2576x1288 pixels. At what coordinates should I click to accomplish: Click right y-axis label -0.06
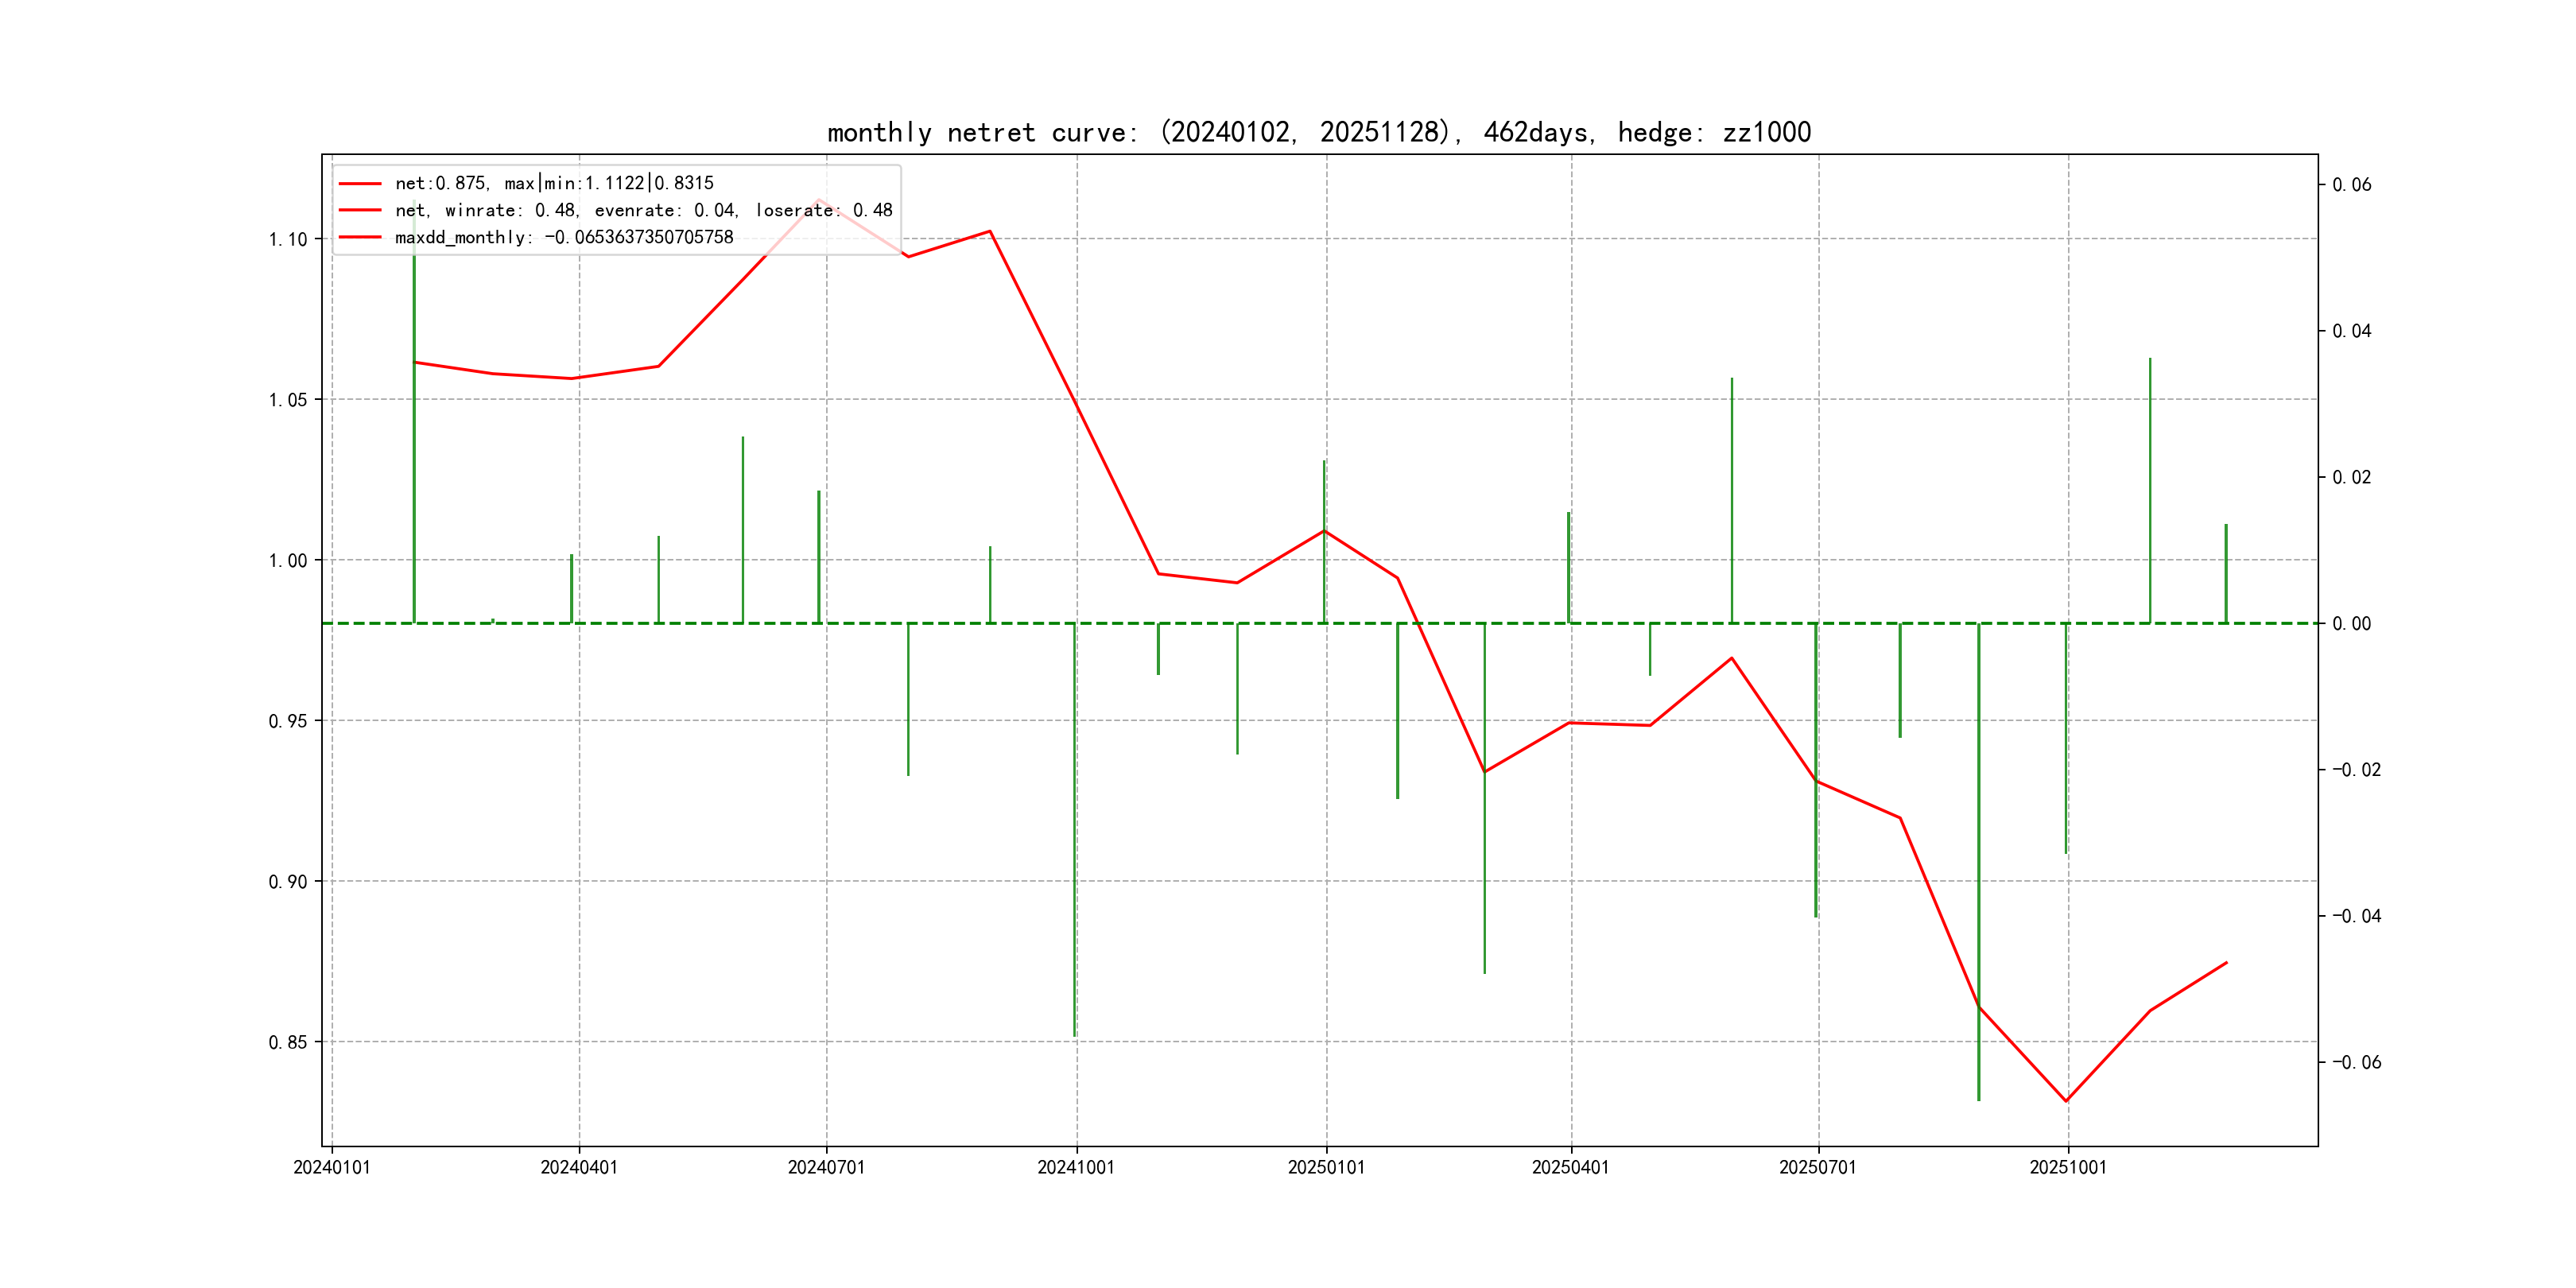coord(2357,1062)
